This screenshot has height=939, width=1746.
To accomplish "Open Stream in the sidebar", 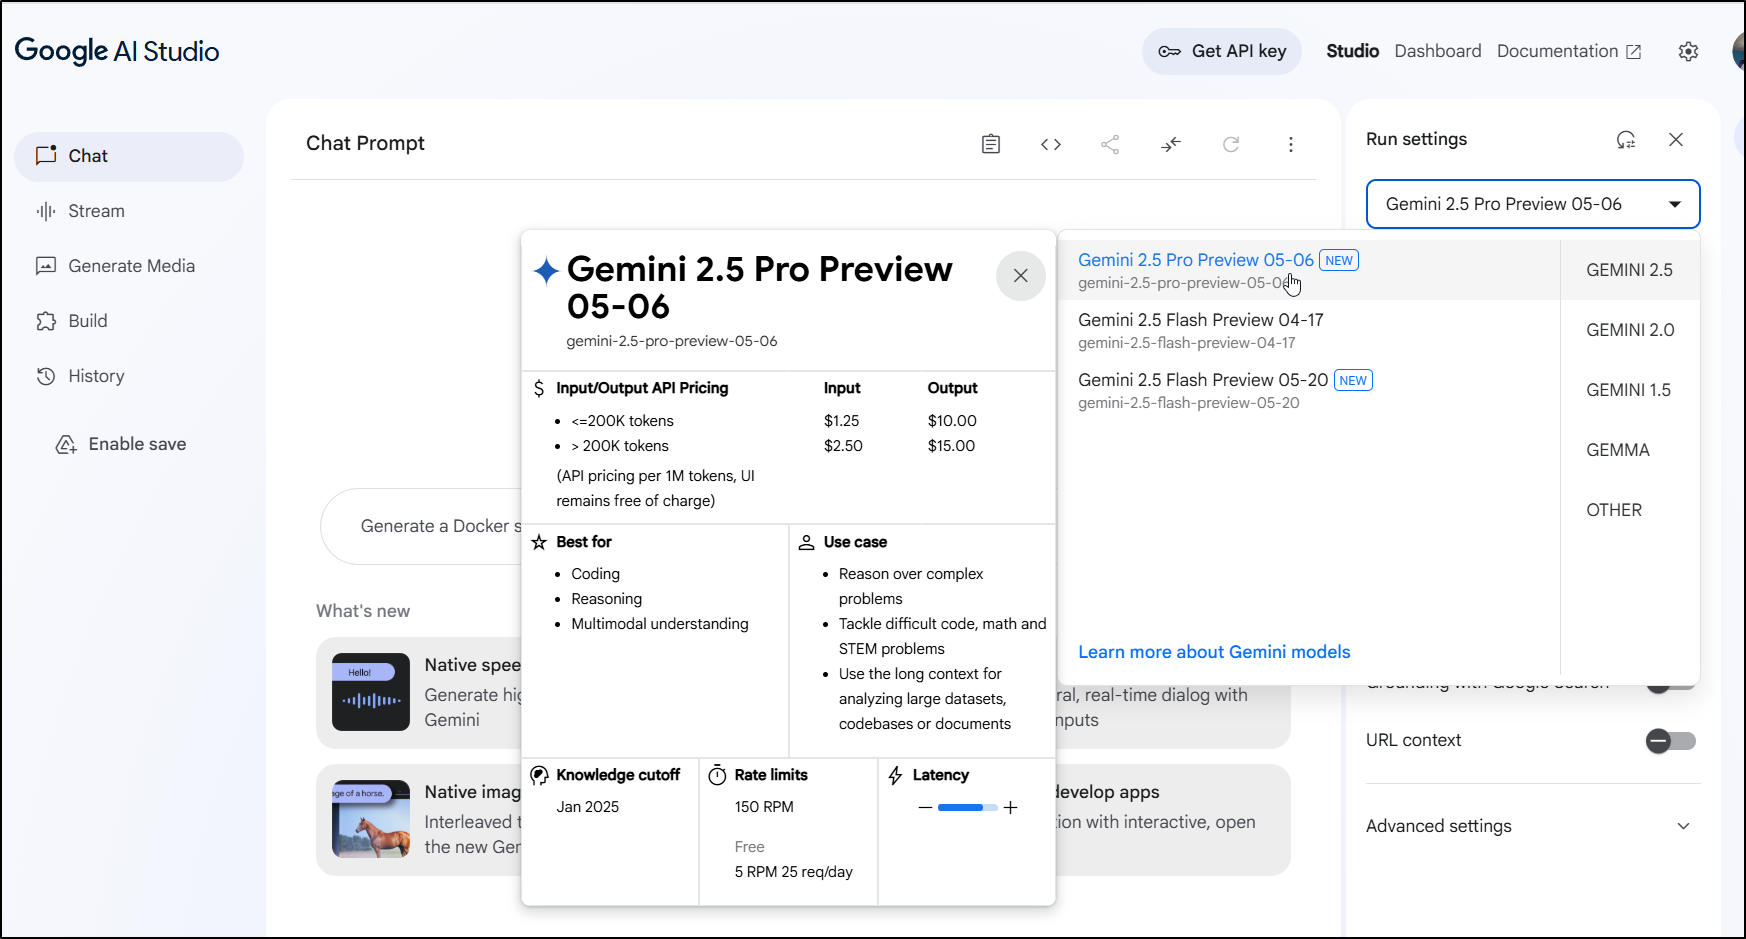I will pyautogui.click(x=129, y=211).
